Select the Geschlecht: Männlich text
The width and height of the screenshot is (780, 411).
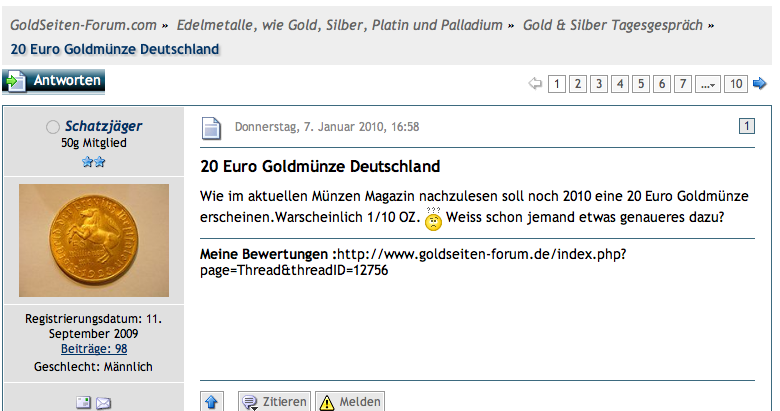94,367
